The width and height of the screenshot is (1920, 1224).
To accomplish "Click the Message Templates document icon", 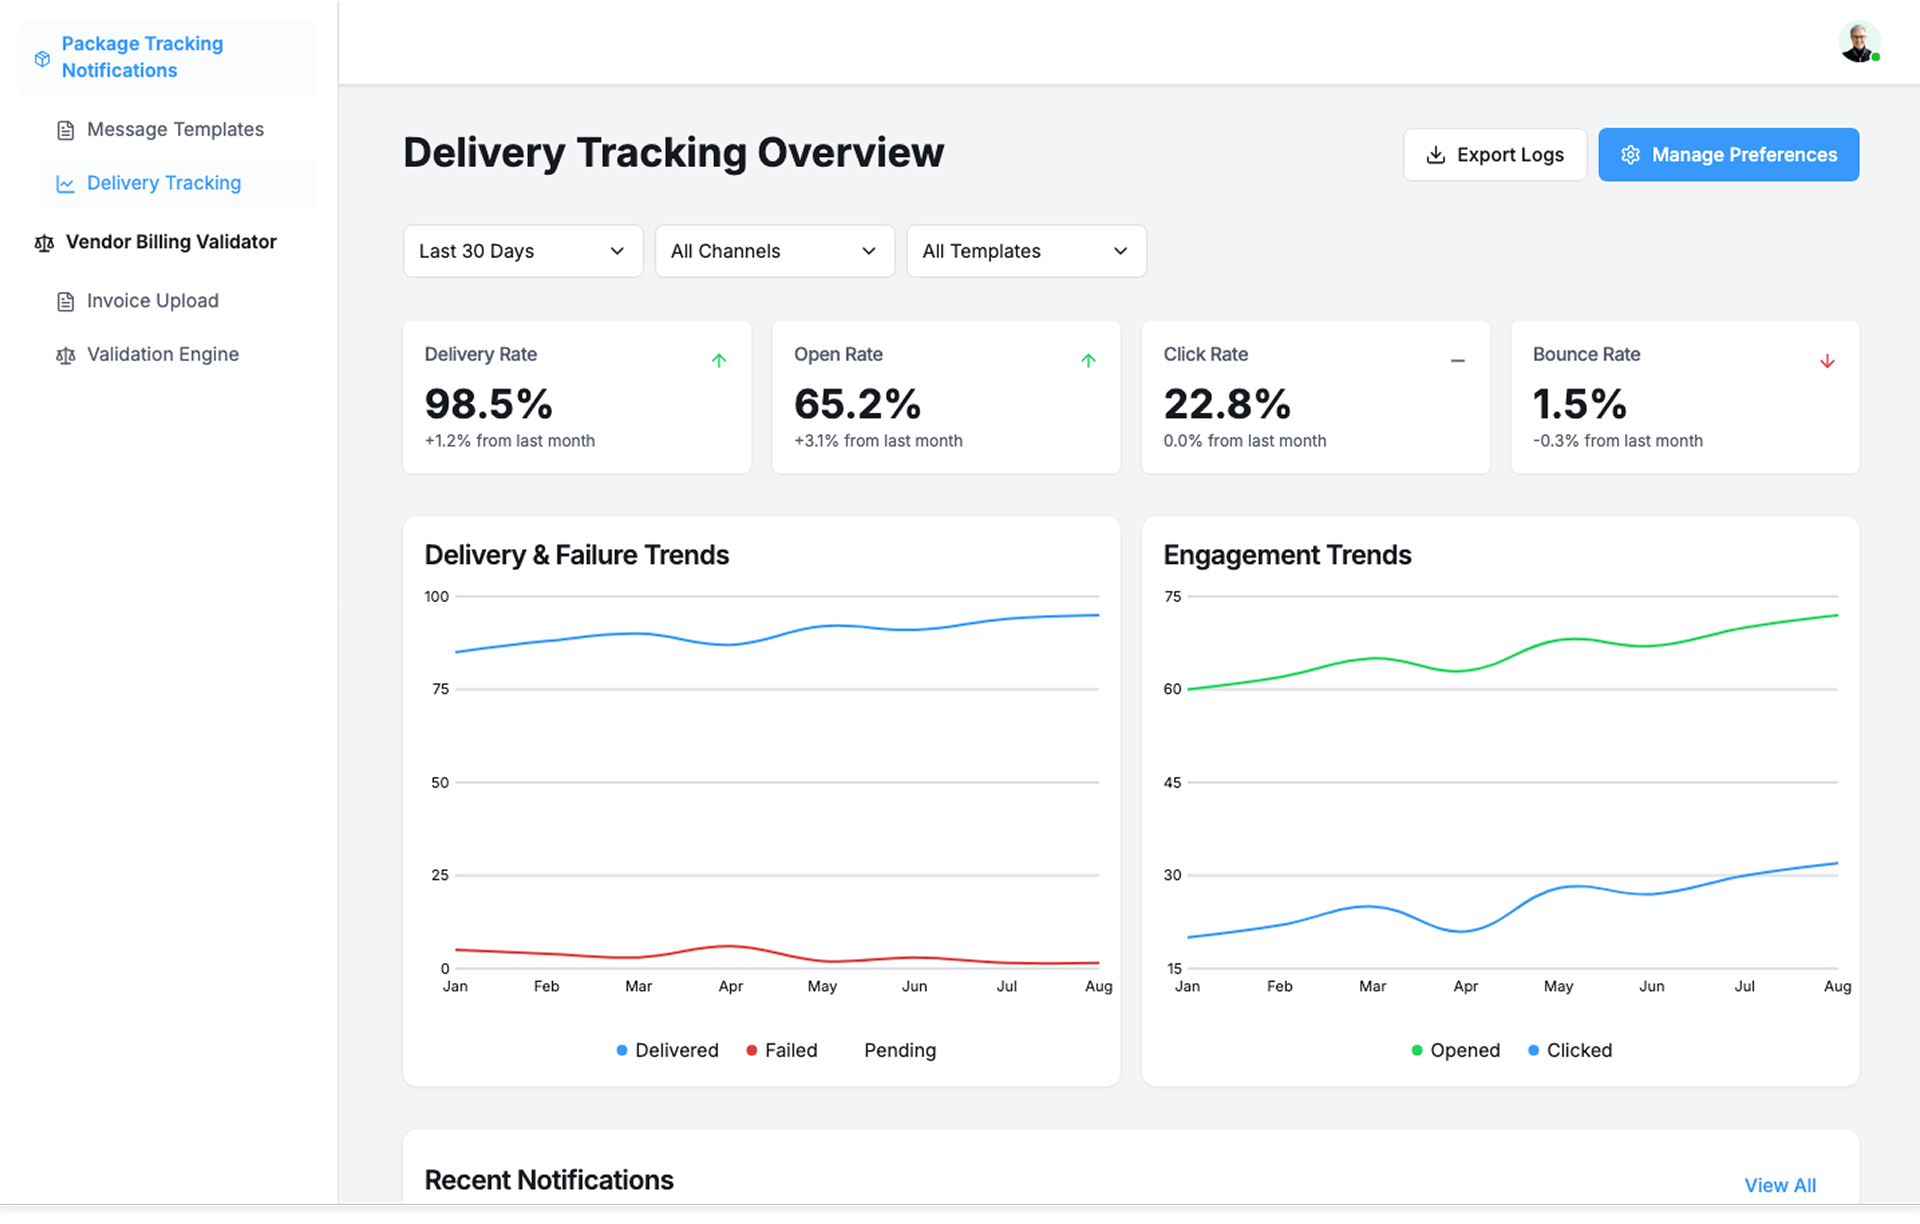I will (x=66, y=130).
